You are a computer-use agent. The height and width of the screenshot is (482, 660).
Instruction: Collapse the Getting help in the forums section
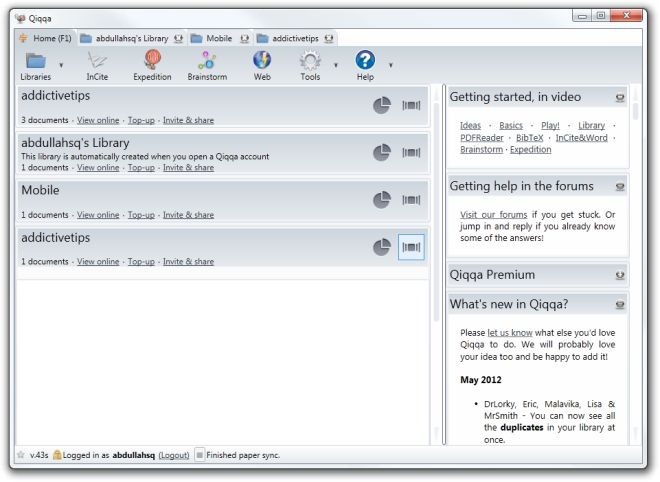tap(620, 187)
